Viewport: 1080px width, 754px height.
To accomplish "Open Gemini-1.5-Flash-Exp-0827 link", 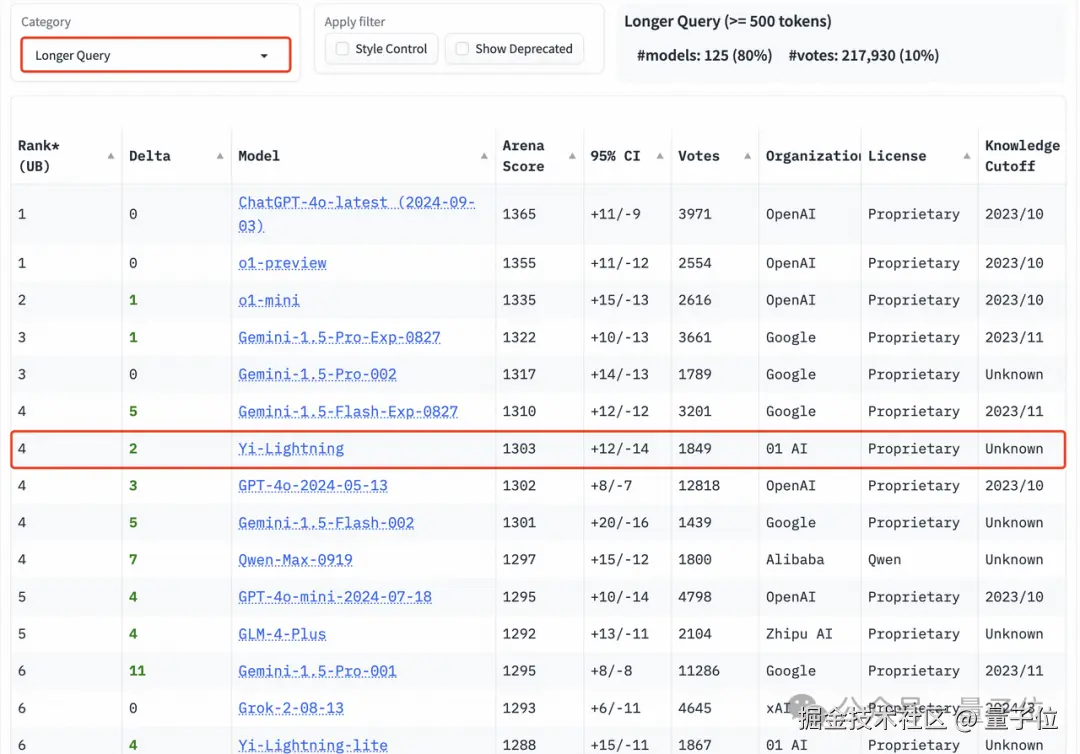I will click(x=348, y=412).
